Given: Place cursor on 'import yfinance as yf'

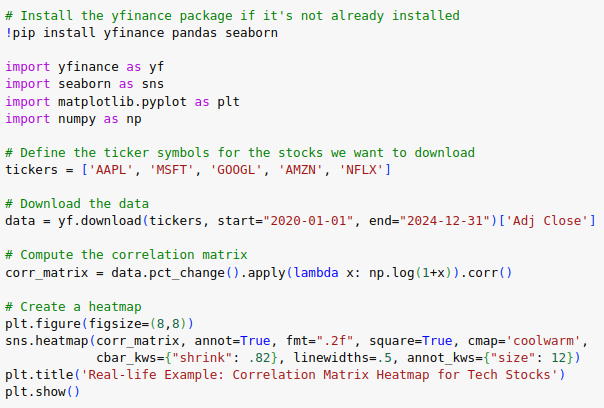Looking at the screenshot, I should point(85,67).
